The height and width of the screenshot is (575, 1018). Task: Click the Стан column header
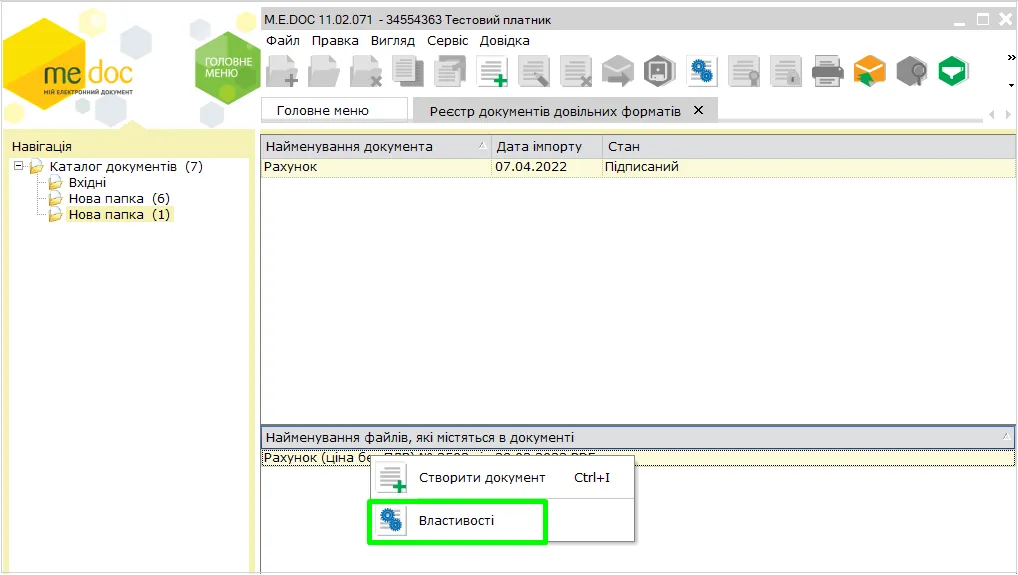(x=809, y=147)
